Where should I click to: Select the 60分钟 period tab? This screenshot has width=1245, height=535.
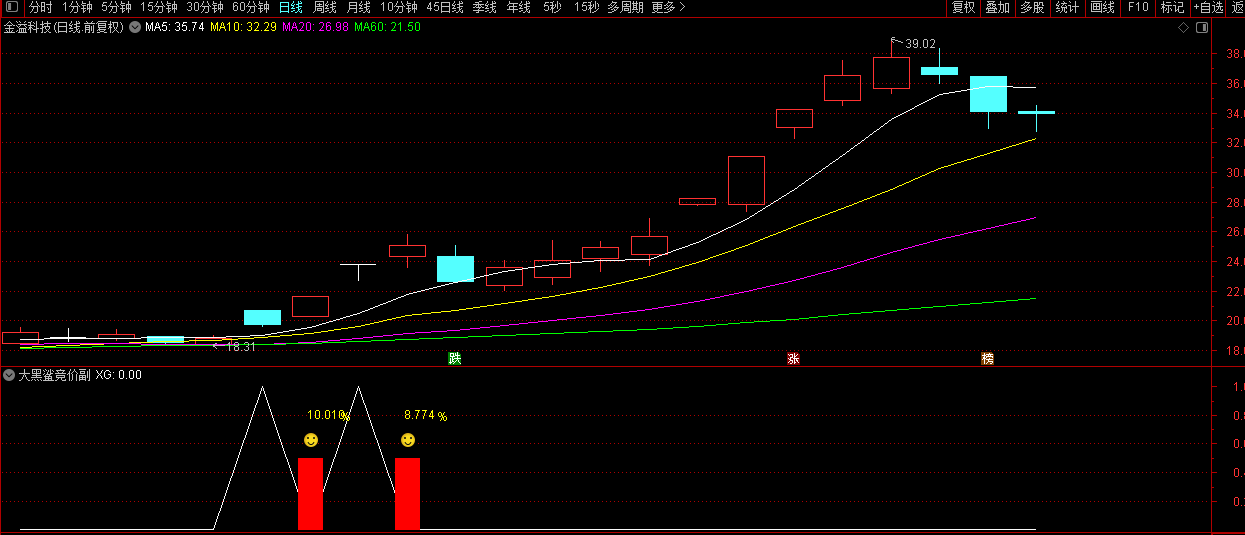point(251,8)
